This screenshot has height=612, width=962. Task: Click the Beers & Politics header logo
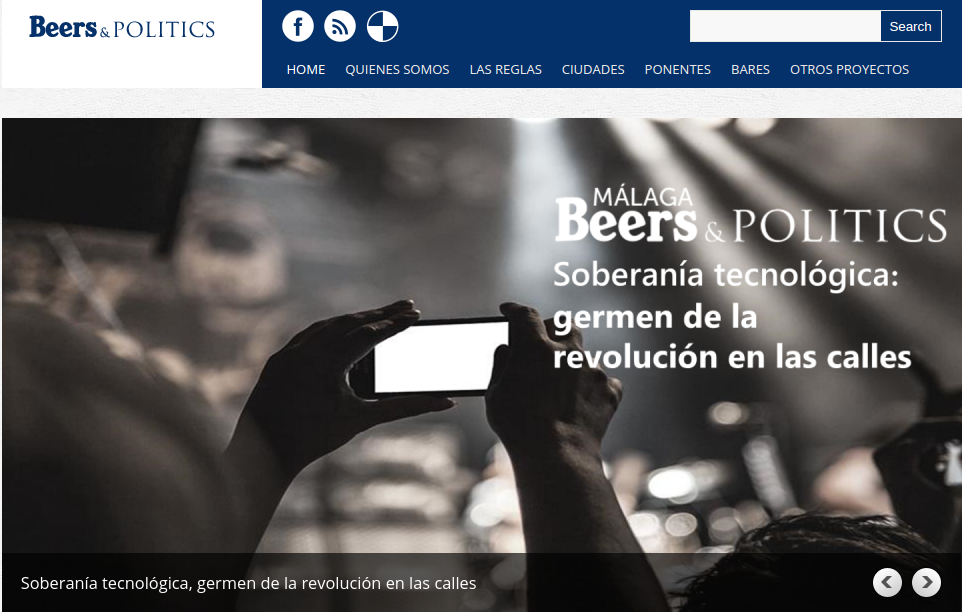[x=122, y=28]
